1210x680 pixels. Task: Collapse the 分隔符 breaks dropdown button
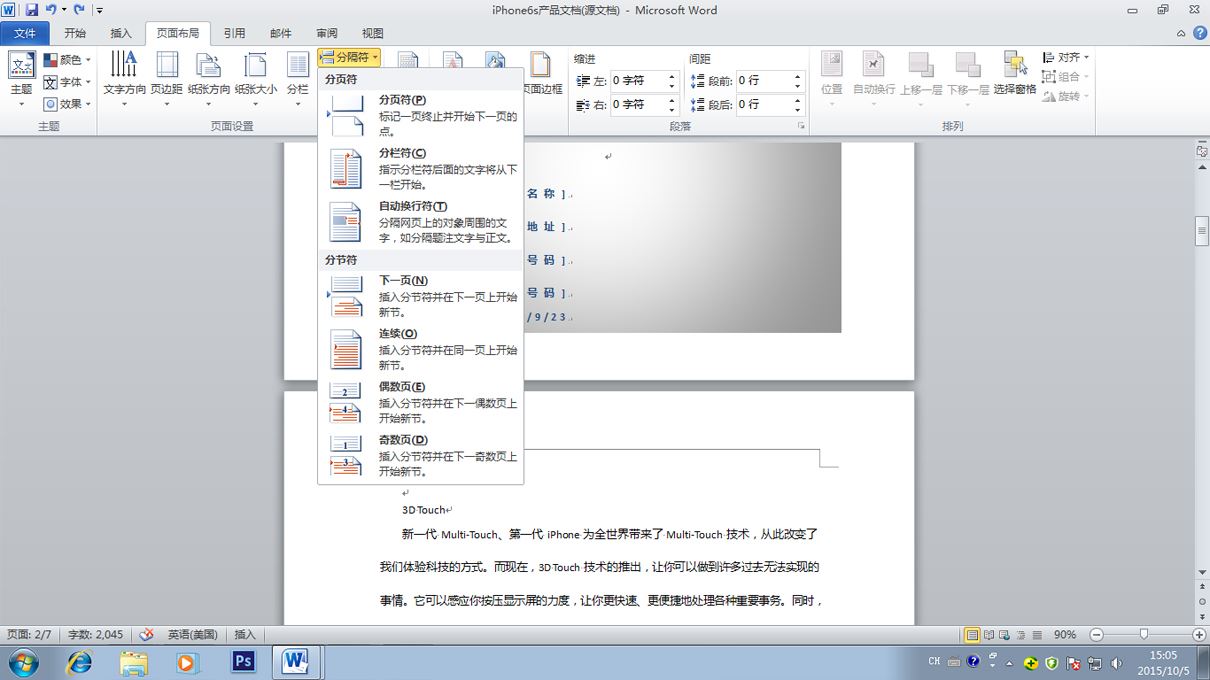click(x=348, y=57)
